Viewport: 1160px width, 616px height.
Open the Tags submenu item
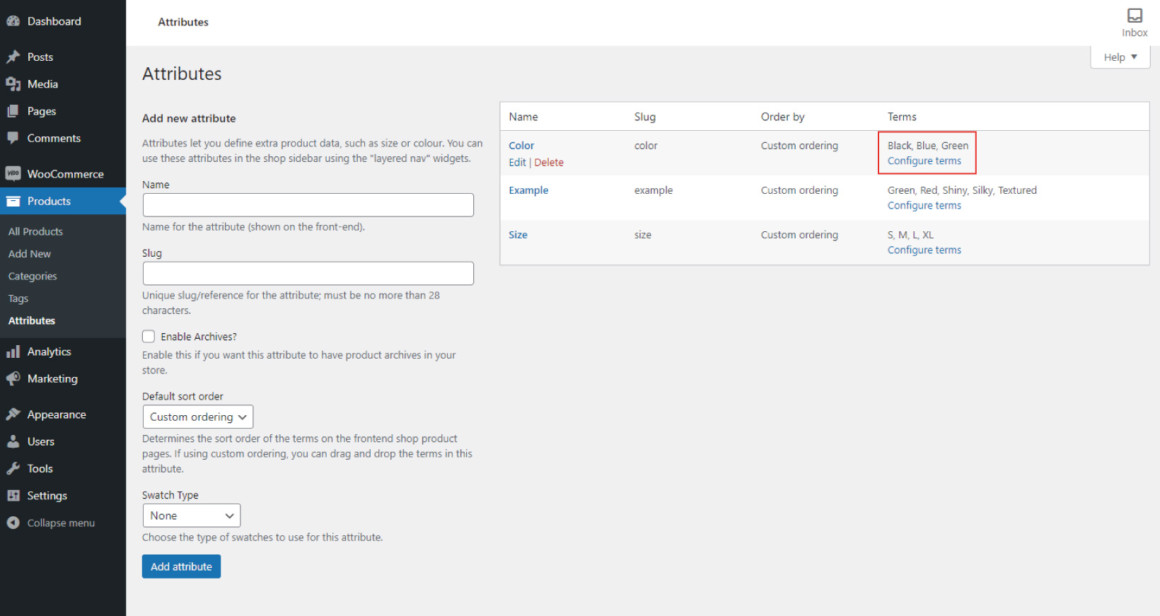18,298
